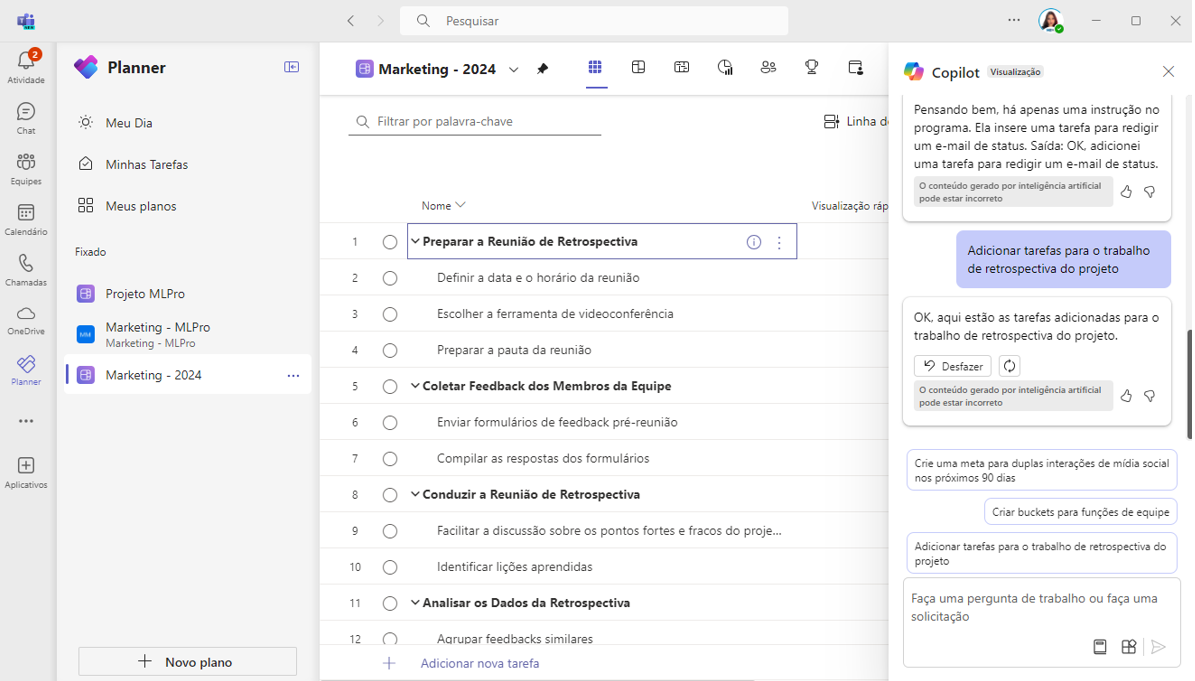Open Teams settings ellipsis in title bar
The image size is (1195, 681).
point(1014,21)
